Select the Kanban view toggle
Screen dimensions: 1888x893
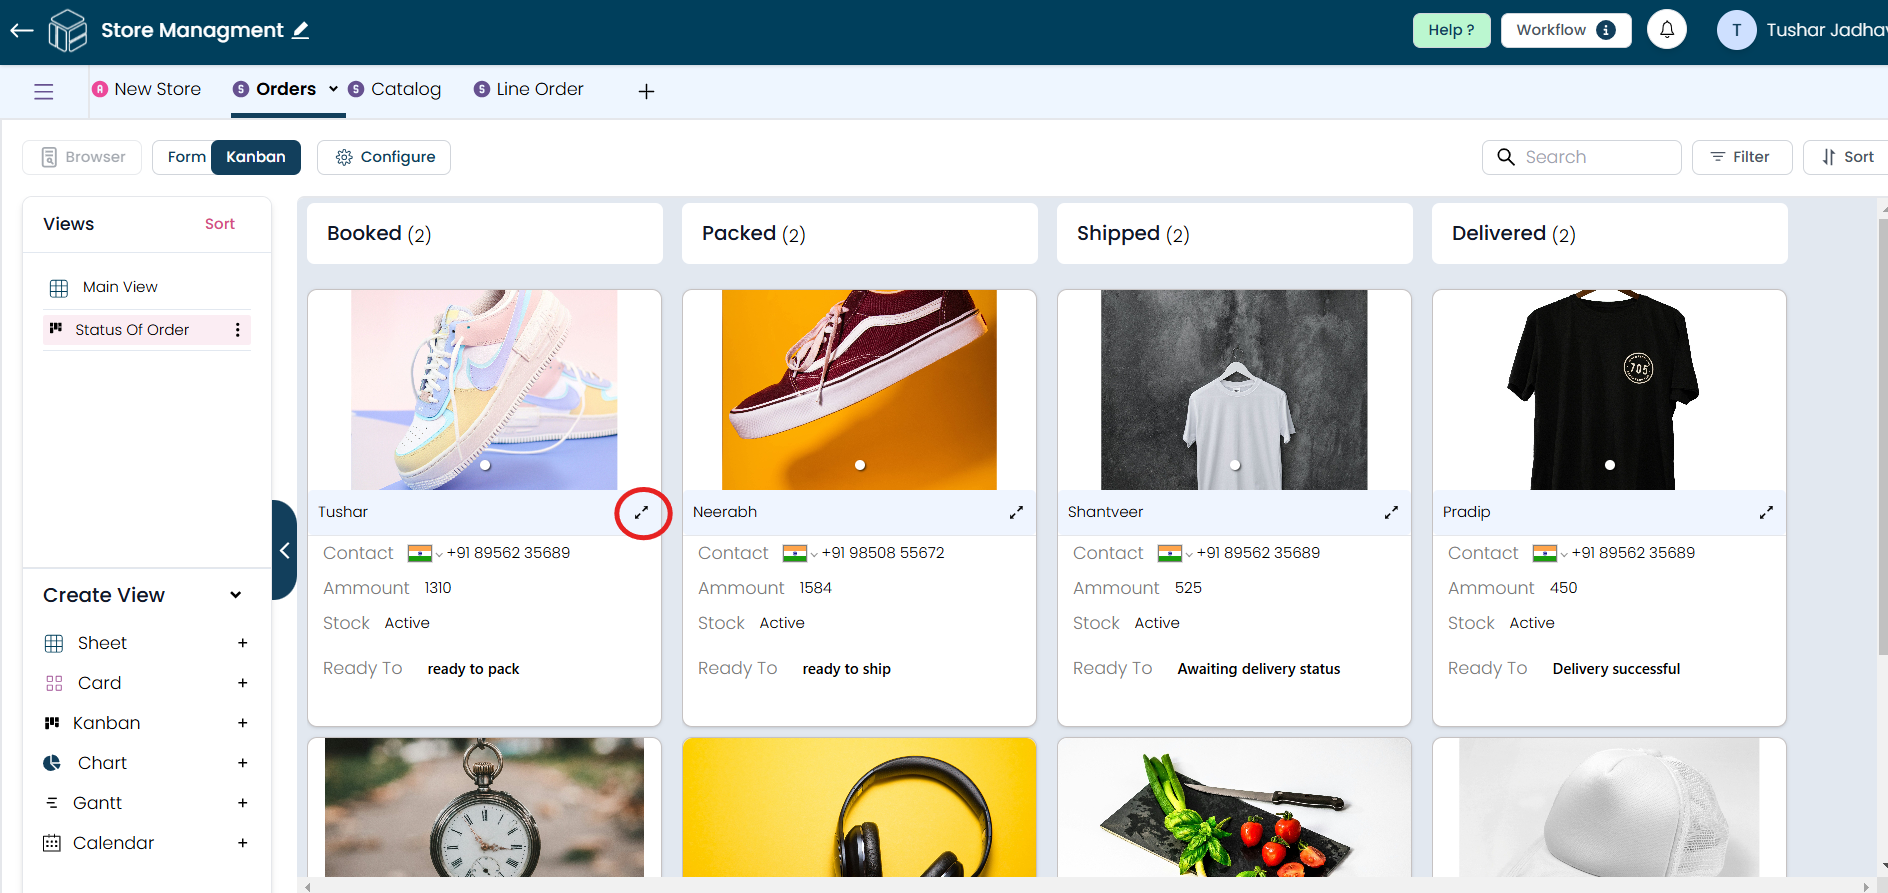coord(256,157)
